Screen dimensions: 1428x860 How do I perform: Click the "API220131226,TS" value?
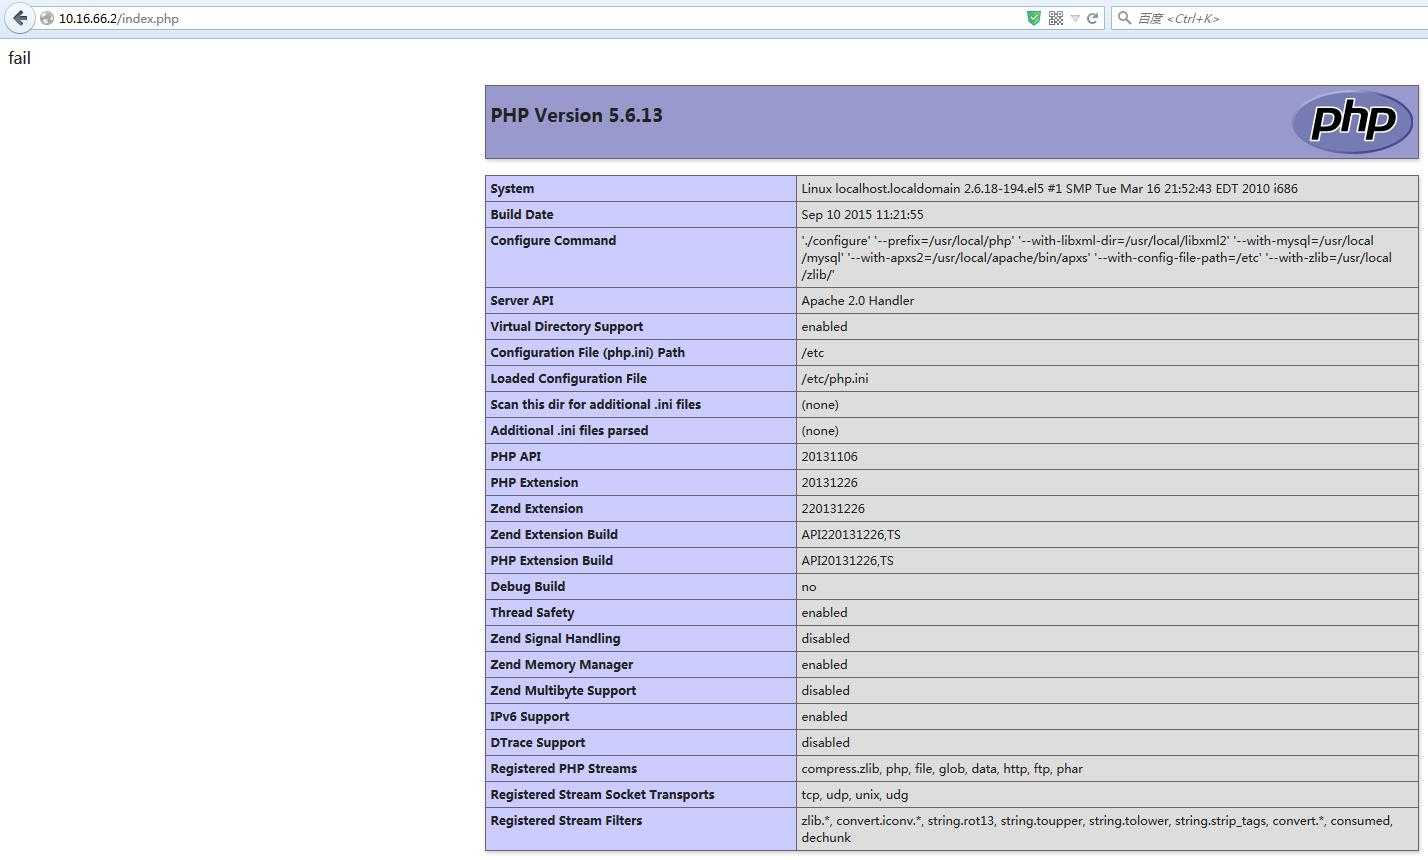(851, 534)
